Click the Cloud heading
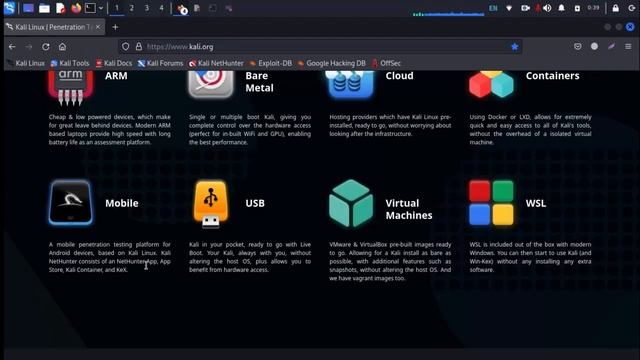 point(399,76)
